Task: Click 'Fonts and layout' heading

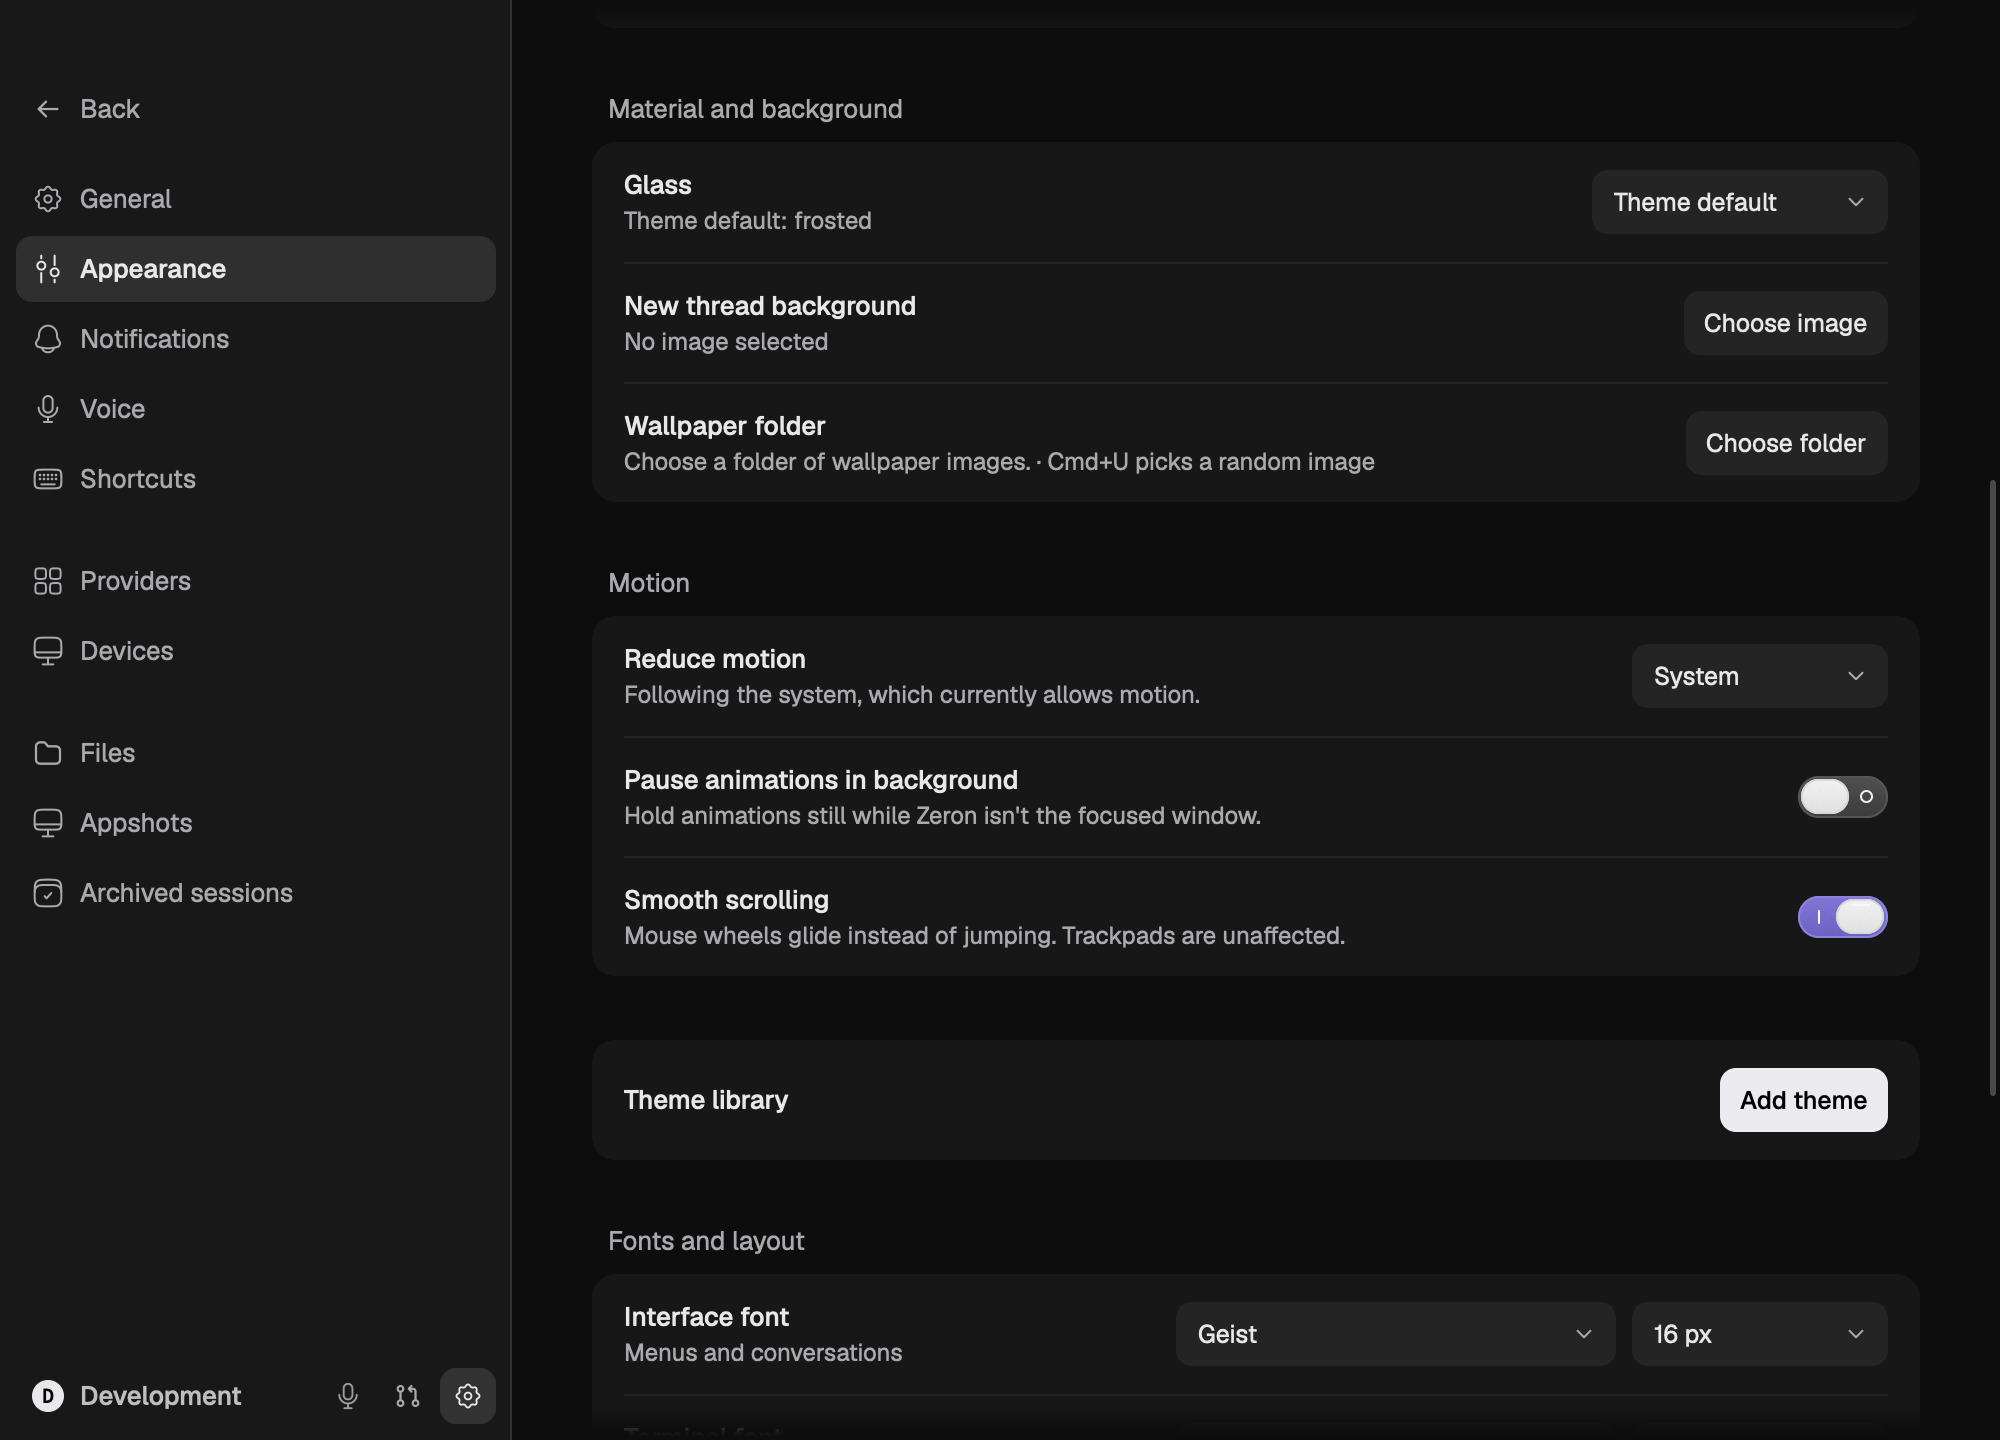Action: click(x=706, y=1241)
